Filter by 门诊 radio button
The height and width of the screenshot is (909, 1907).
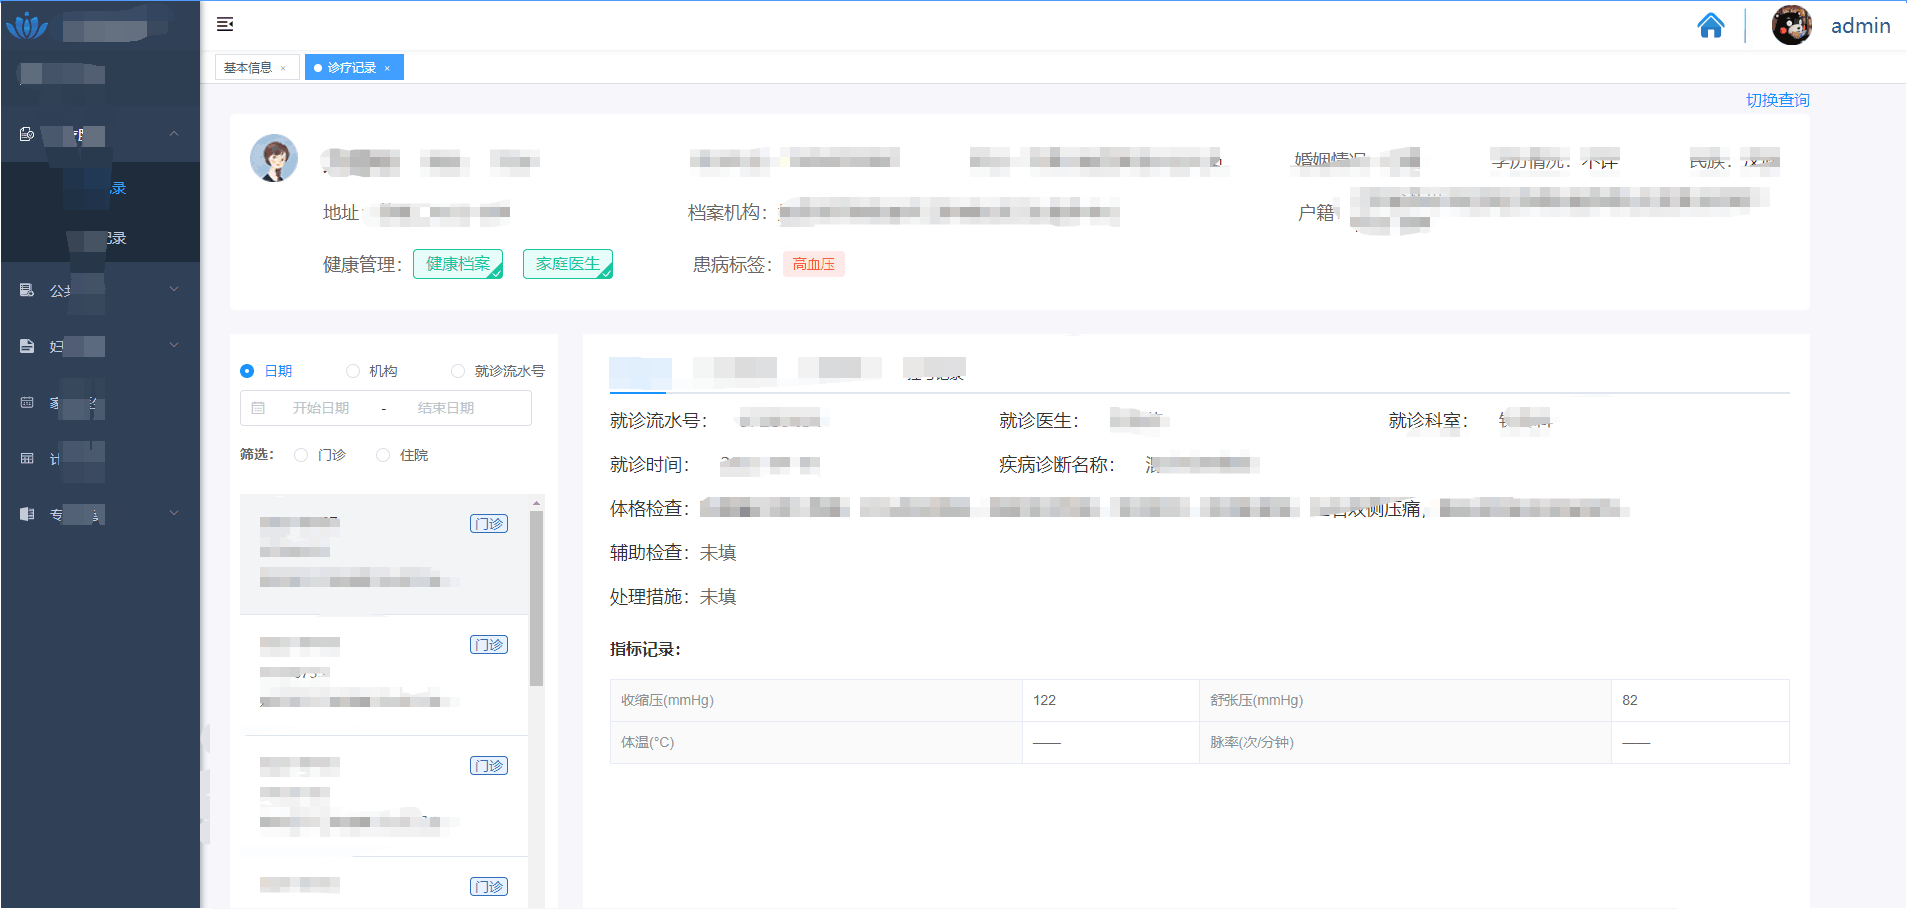(x=301, y=455)
